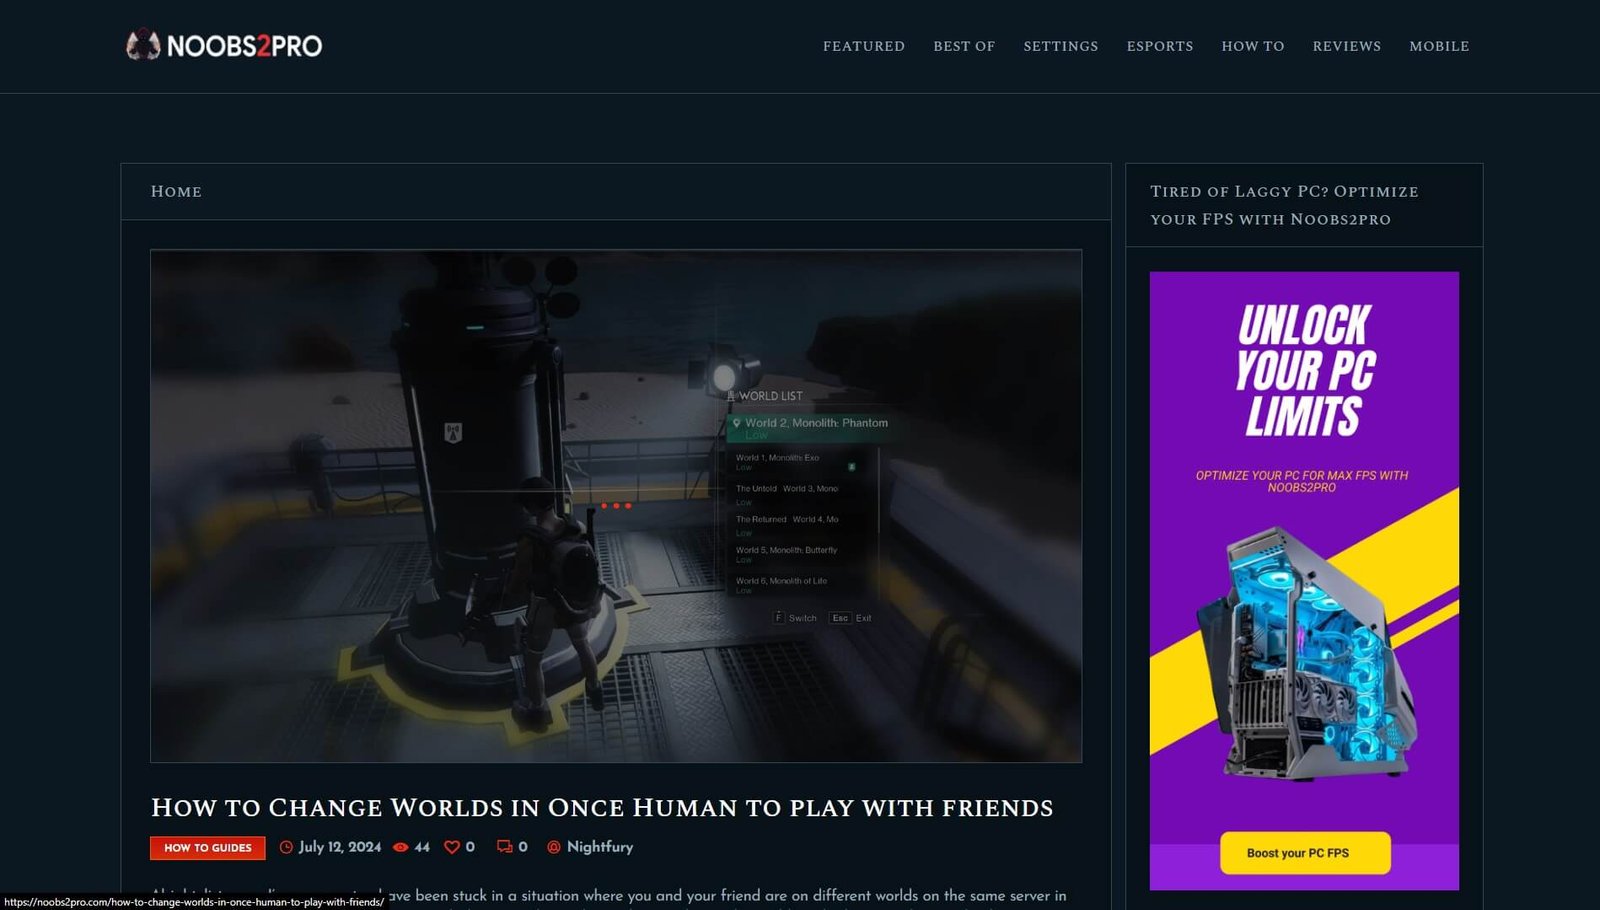1600x910 pixels.
Task: Click the clock icon beside July 12, 2024
Action: (286, 847)
